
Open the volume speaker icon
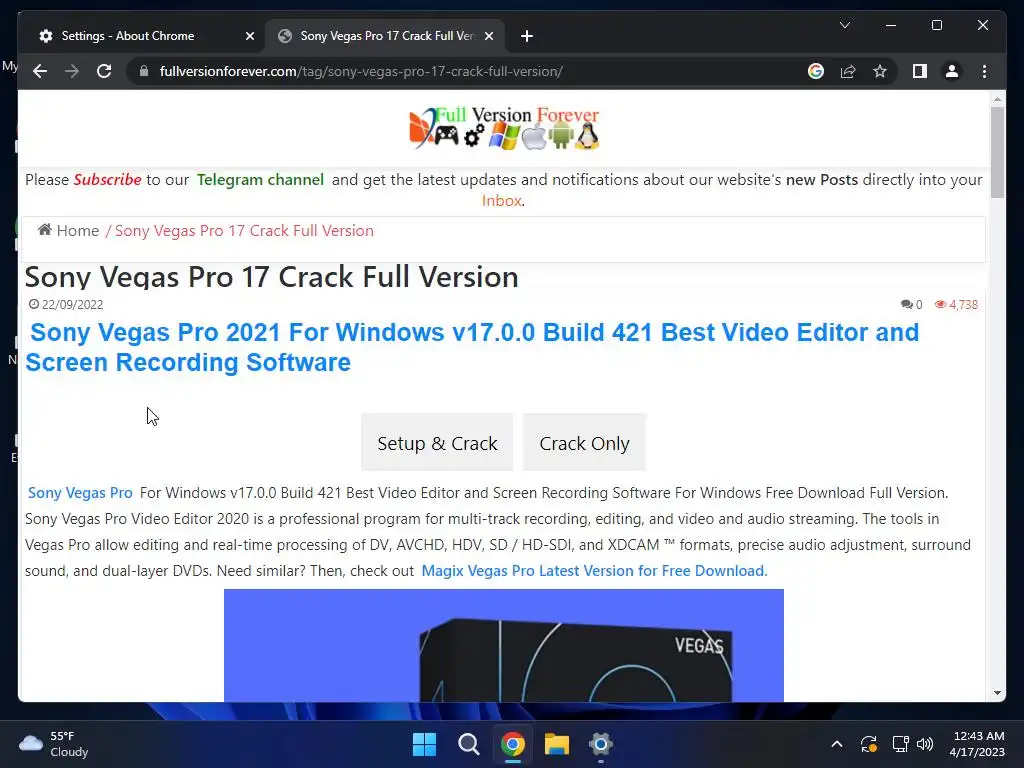[x=925, y=744]
